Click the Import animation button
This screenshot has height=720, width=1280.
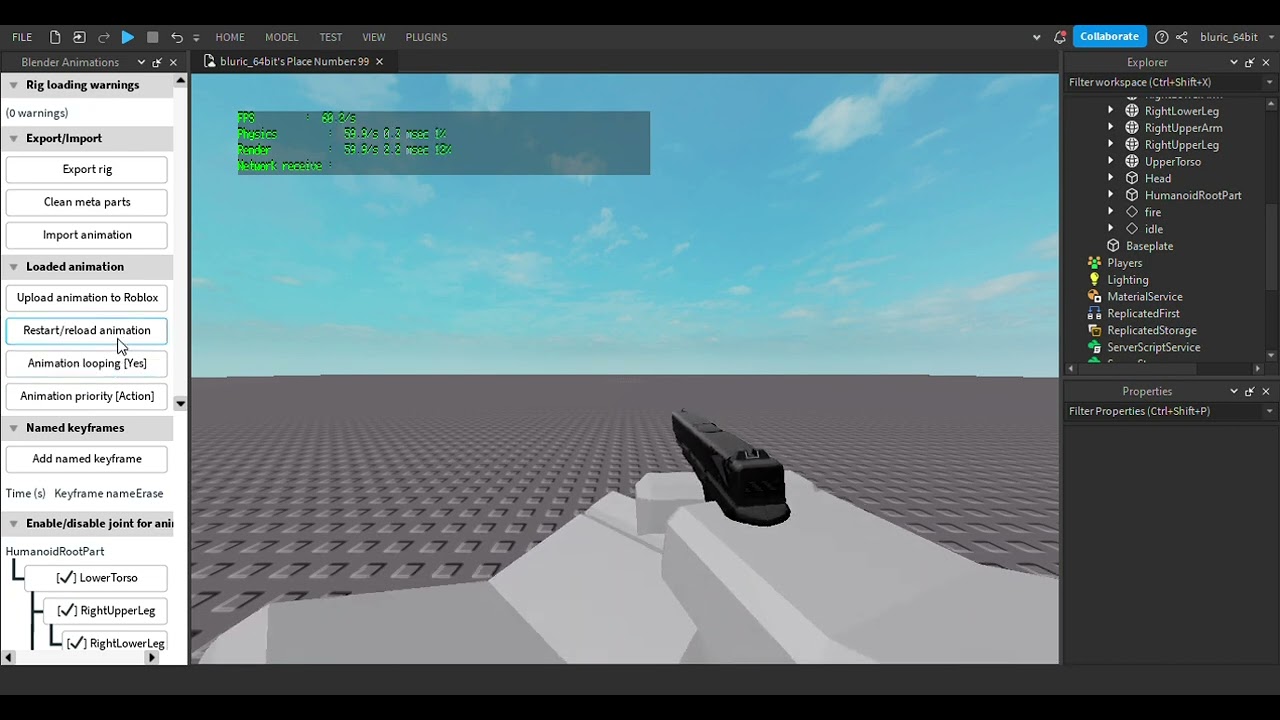pyautogui.click(x=87, y=235)
